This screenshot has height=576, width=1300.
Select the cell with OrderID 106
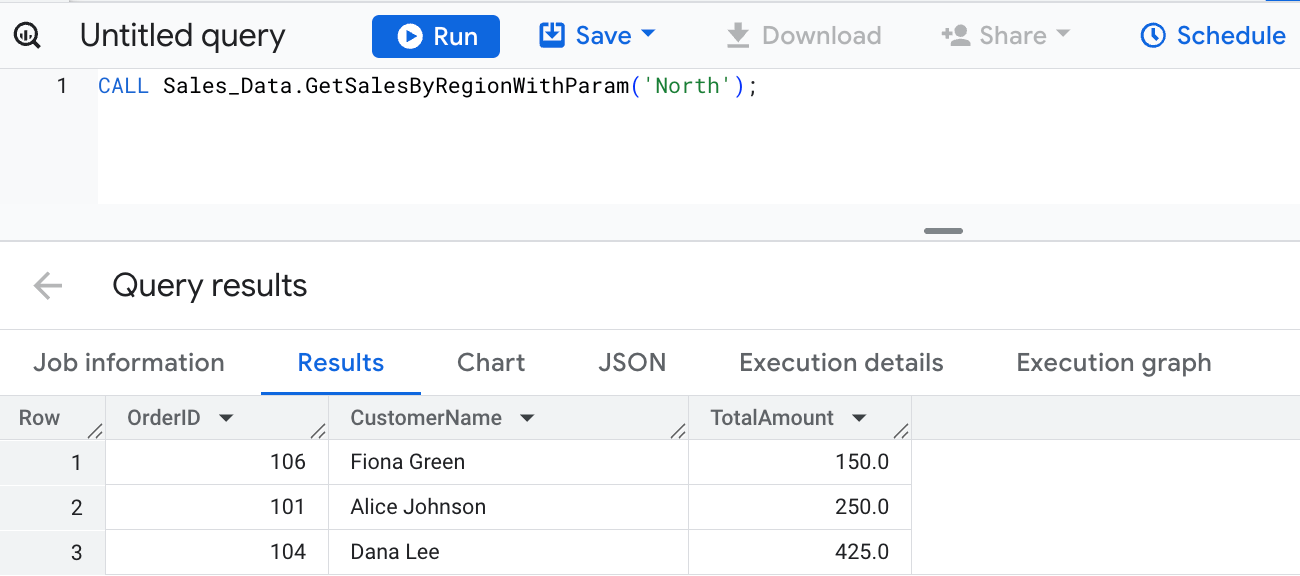217,462
